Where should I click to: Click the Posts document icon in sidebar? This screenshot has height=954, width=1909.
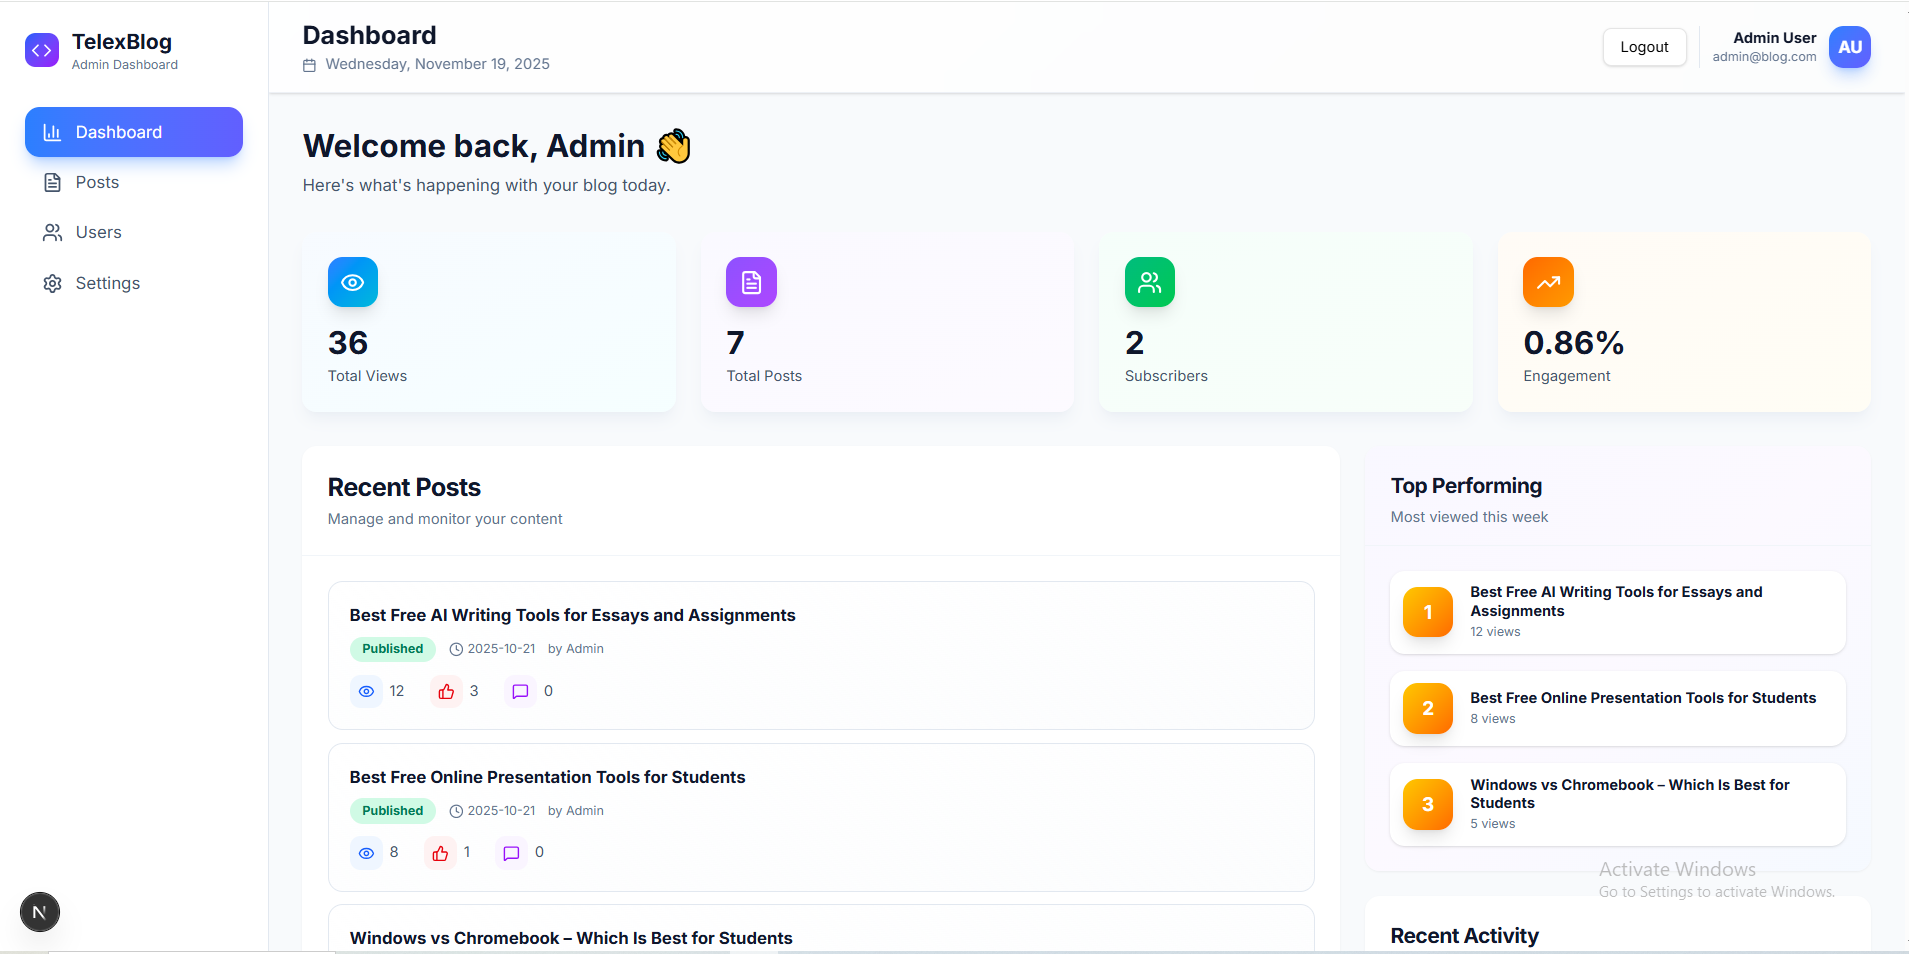(x=52, y=182)
